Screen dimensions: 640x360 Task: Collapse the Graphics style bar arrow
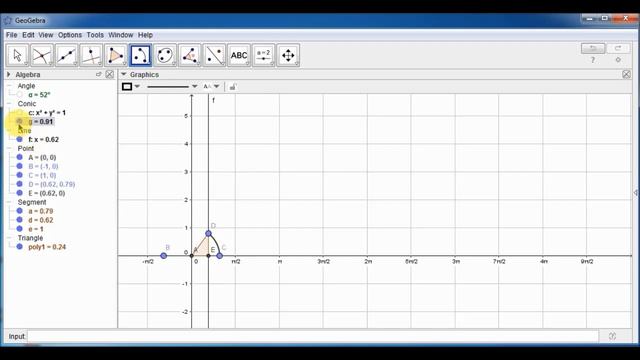pos(124,74)
